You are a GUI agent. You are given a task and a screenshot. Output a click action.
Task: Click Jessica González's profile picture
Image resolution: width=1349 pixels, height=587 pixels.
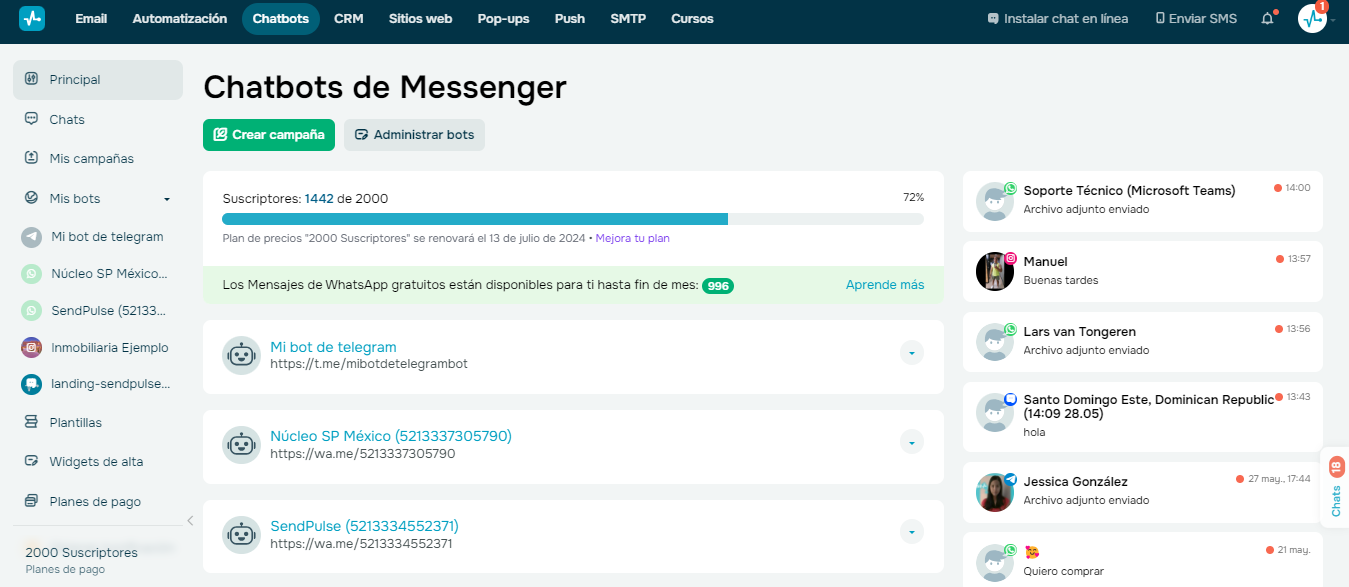994,491
